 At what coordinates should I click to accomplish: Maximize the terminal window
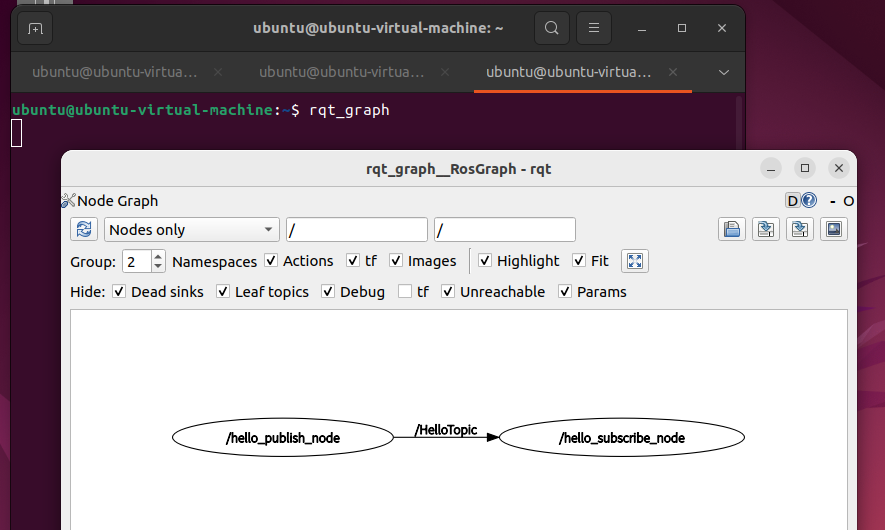point(682,28)
